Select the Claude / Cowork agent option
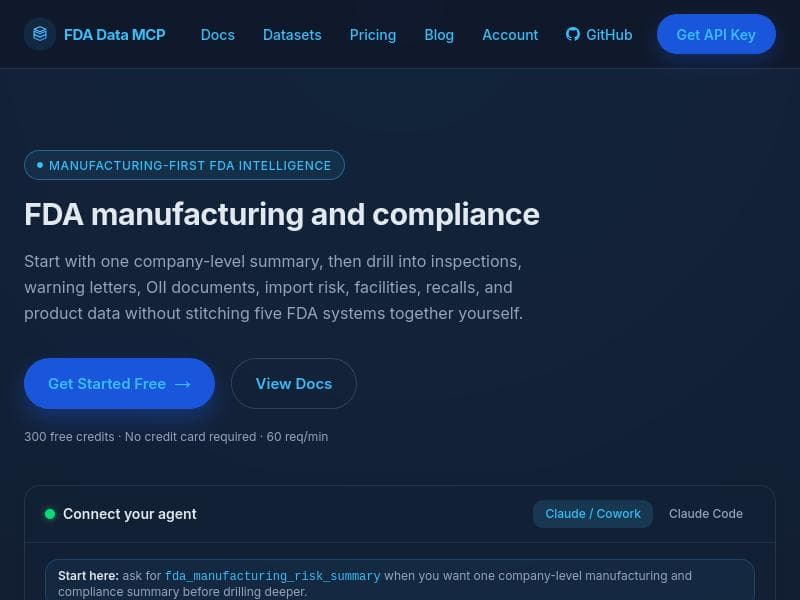800x600 pixels. click(x=593, y=514)
